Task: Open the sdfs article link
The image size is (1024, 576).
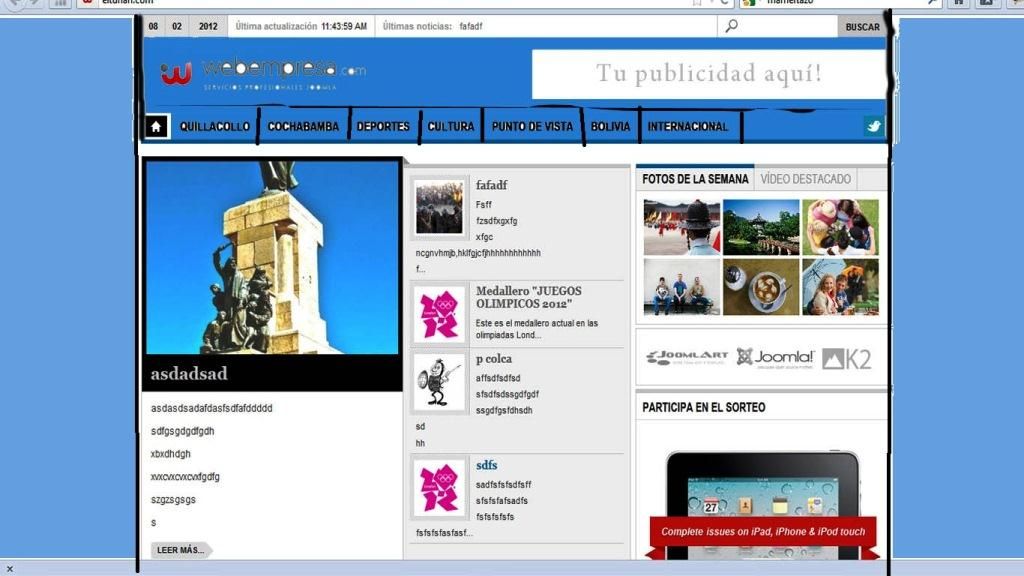Action: point(487,465)
